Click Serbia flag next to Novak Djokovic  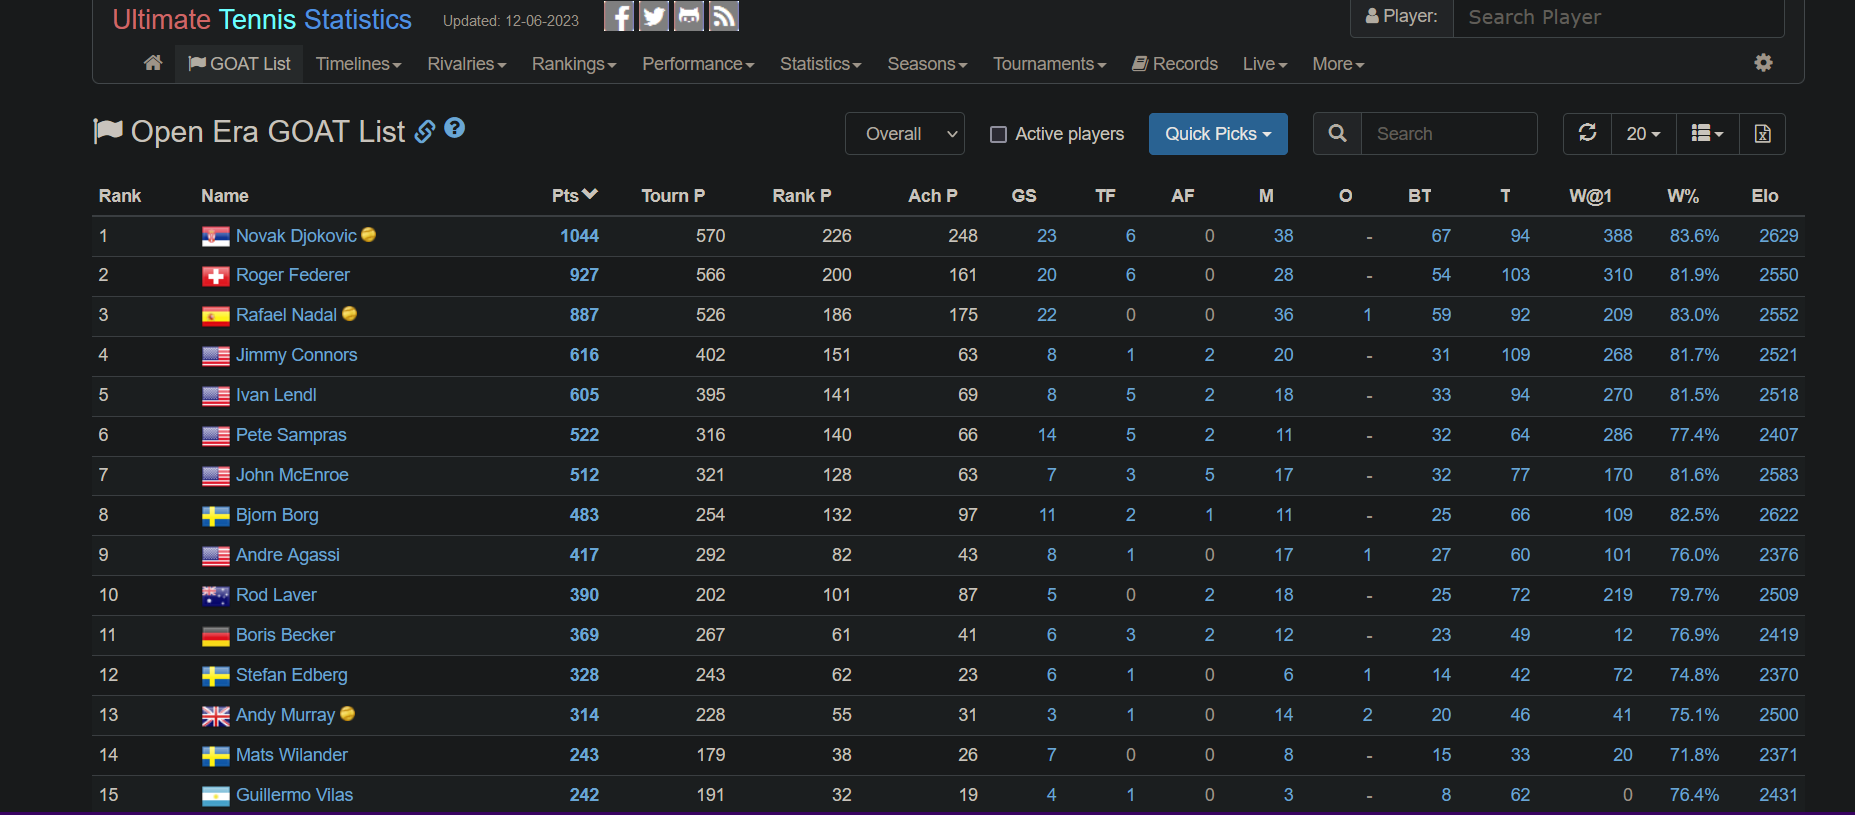tap(215, 236)
